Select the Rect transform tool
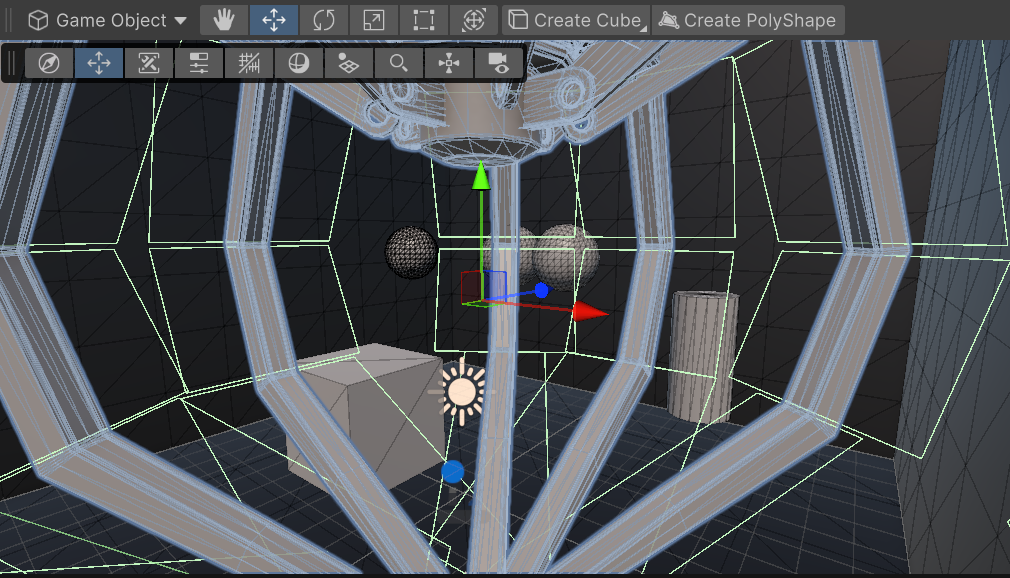Viewport: 1010px width, 578px height. [x=423, y=20]
